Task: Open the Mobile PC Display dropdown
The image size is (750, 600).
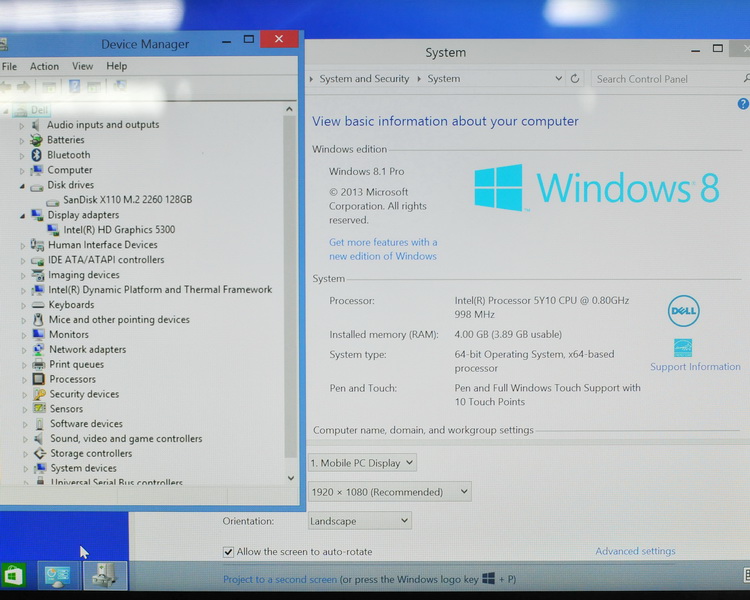Action: click(362, 463)
